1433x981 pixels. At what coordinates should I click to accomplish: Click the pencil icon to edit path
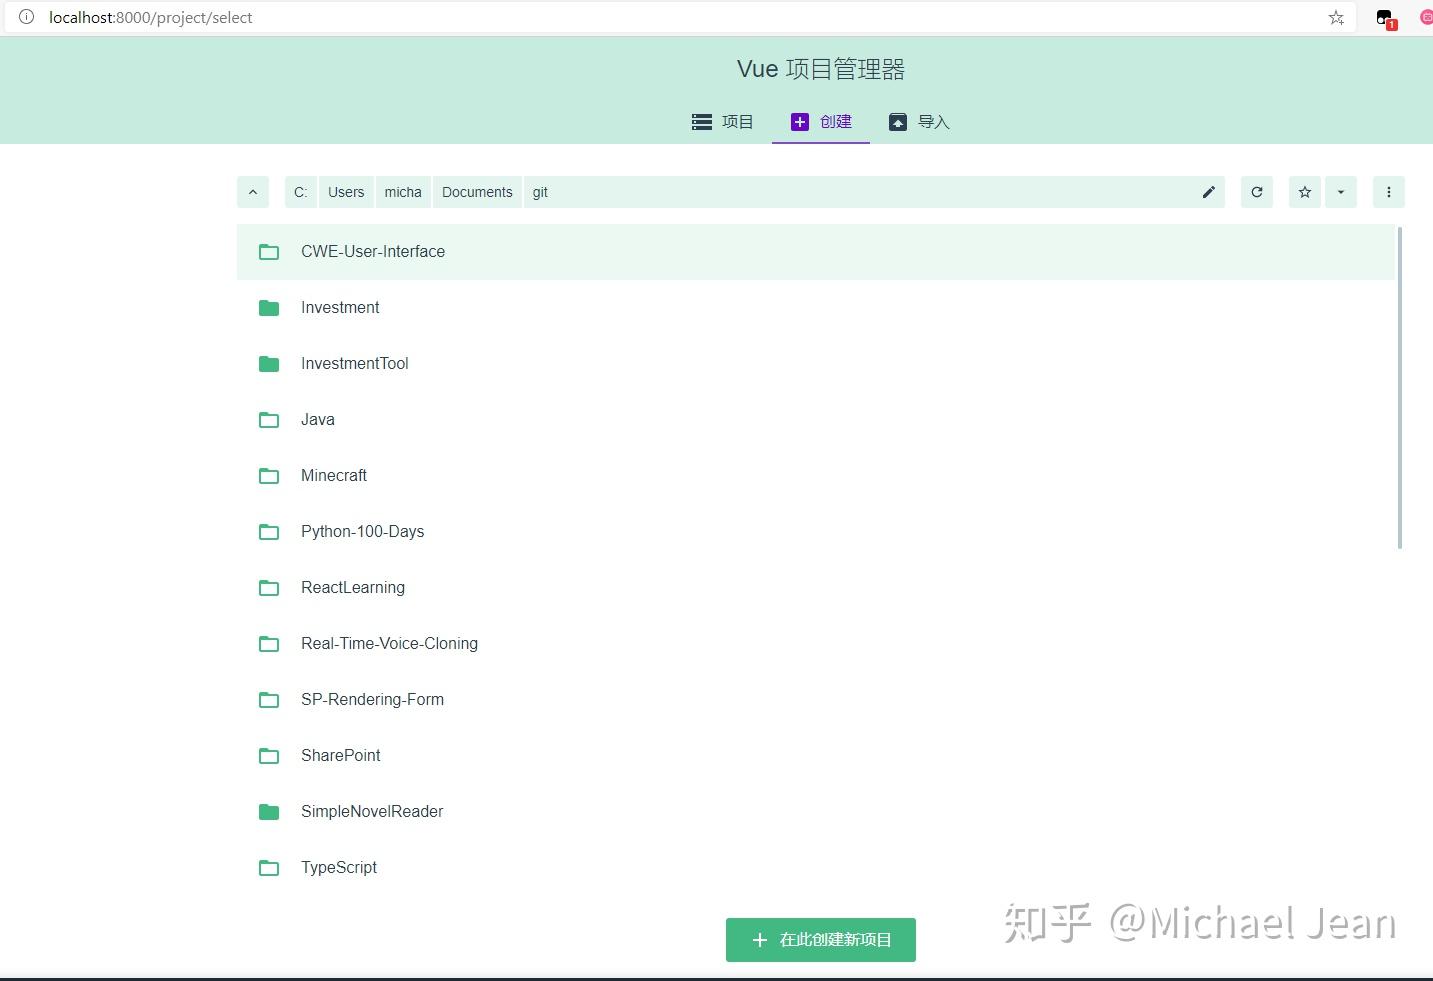[x=1208, y=192]
